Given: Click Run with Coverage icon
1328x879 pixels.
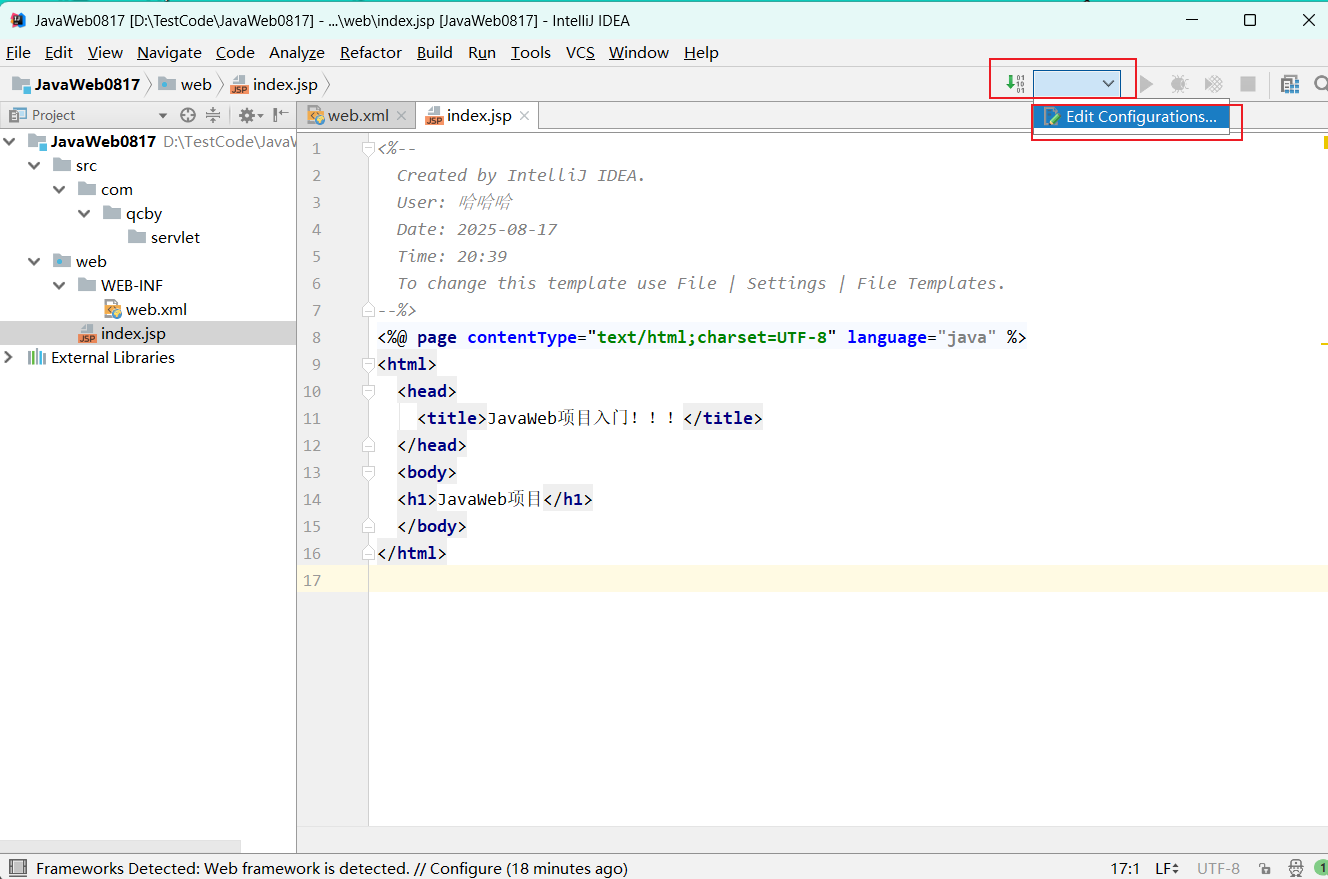Looking at the screenshot, I should 1213,84.
